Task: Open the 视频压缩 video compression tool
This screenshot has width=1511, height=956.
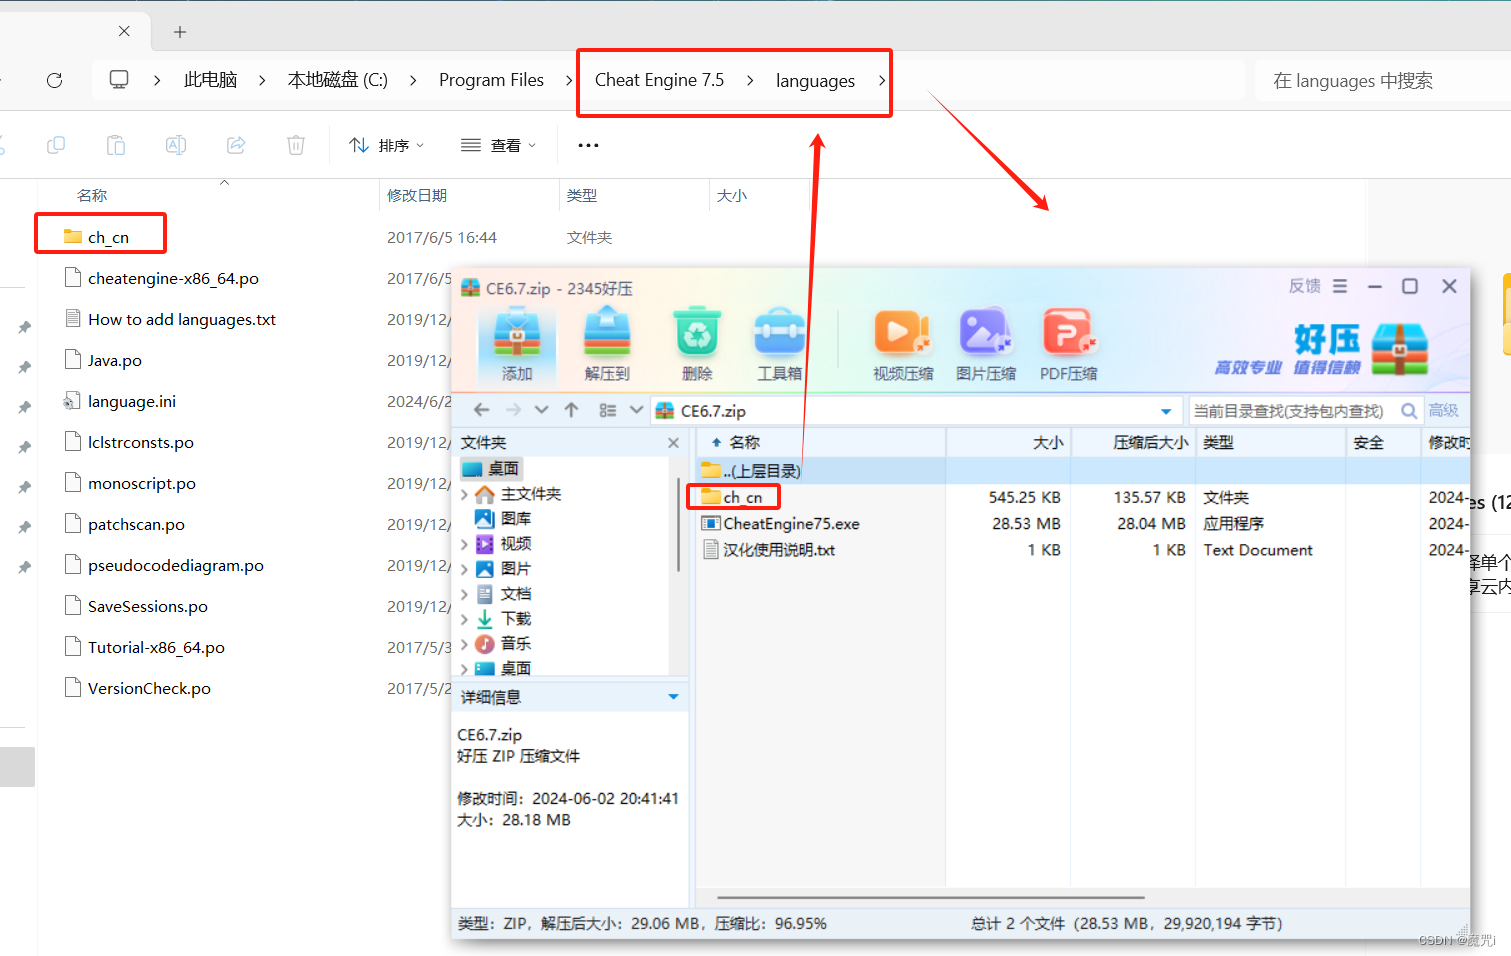Action: [x=903, y=344]
